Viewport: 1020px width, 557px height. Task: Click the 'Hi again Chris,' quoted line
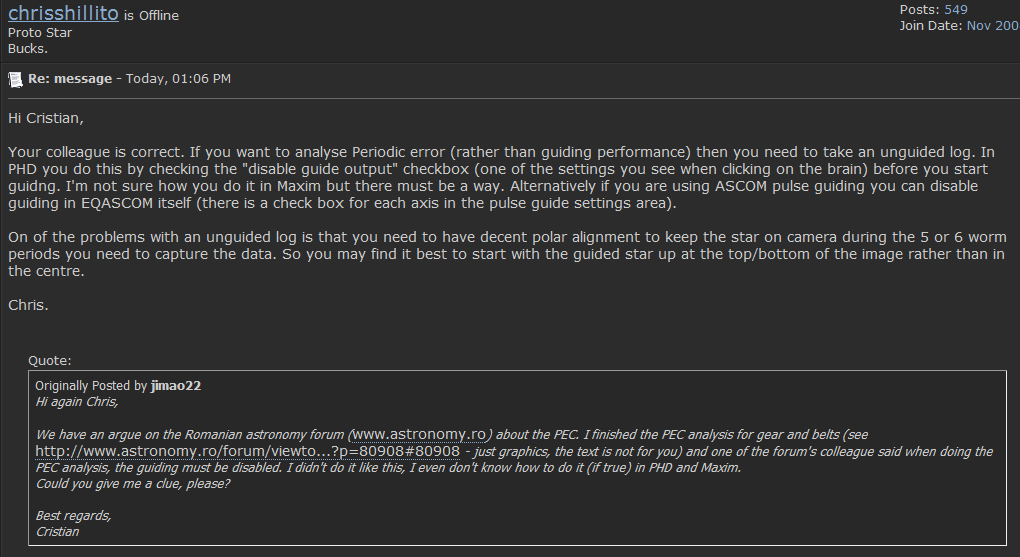point(77,402)
